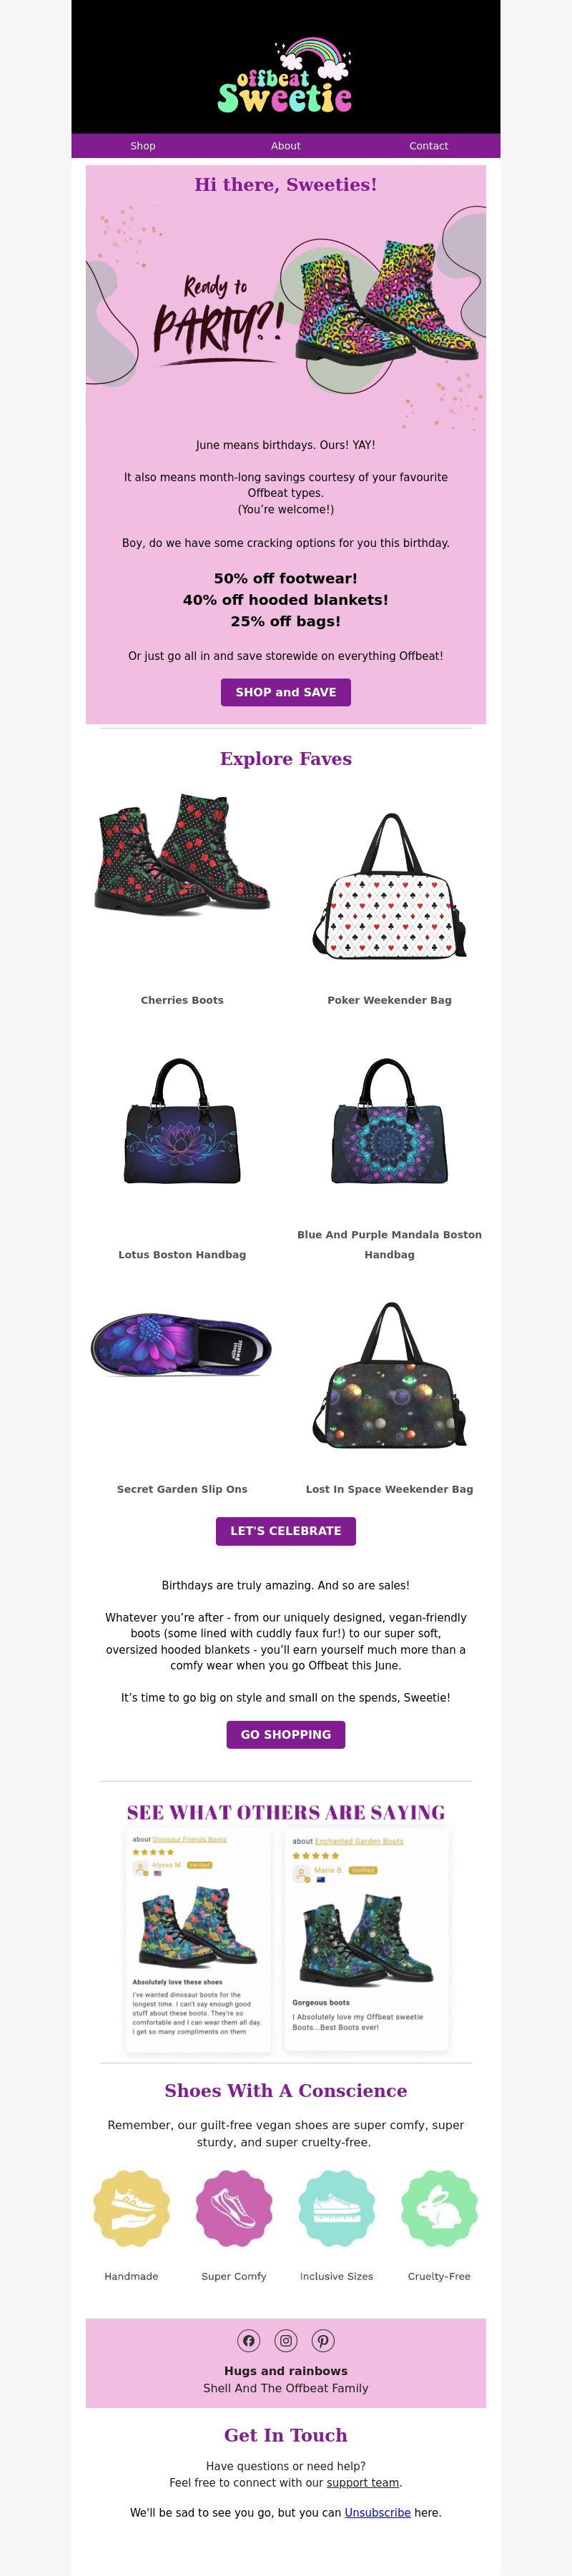Click the SHOP and SAVE button
This screenshot has width=572, height=2576.
[286, 692]
